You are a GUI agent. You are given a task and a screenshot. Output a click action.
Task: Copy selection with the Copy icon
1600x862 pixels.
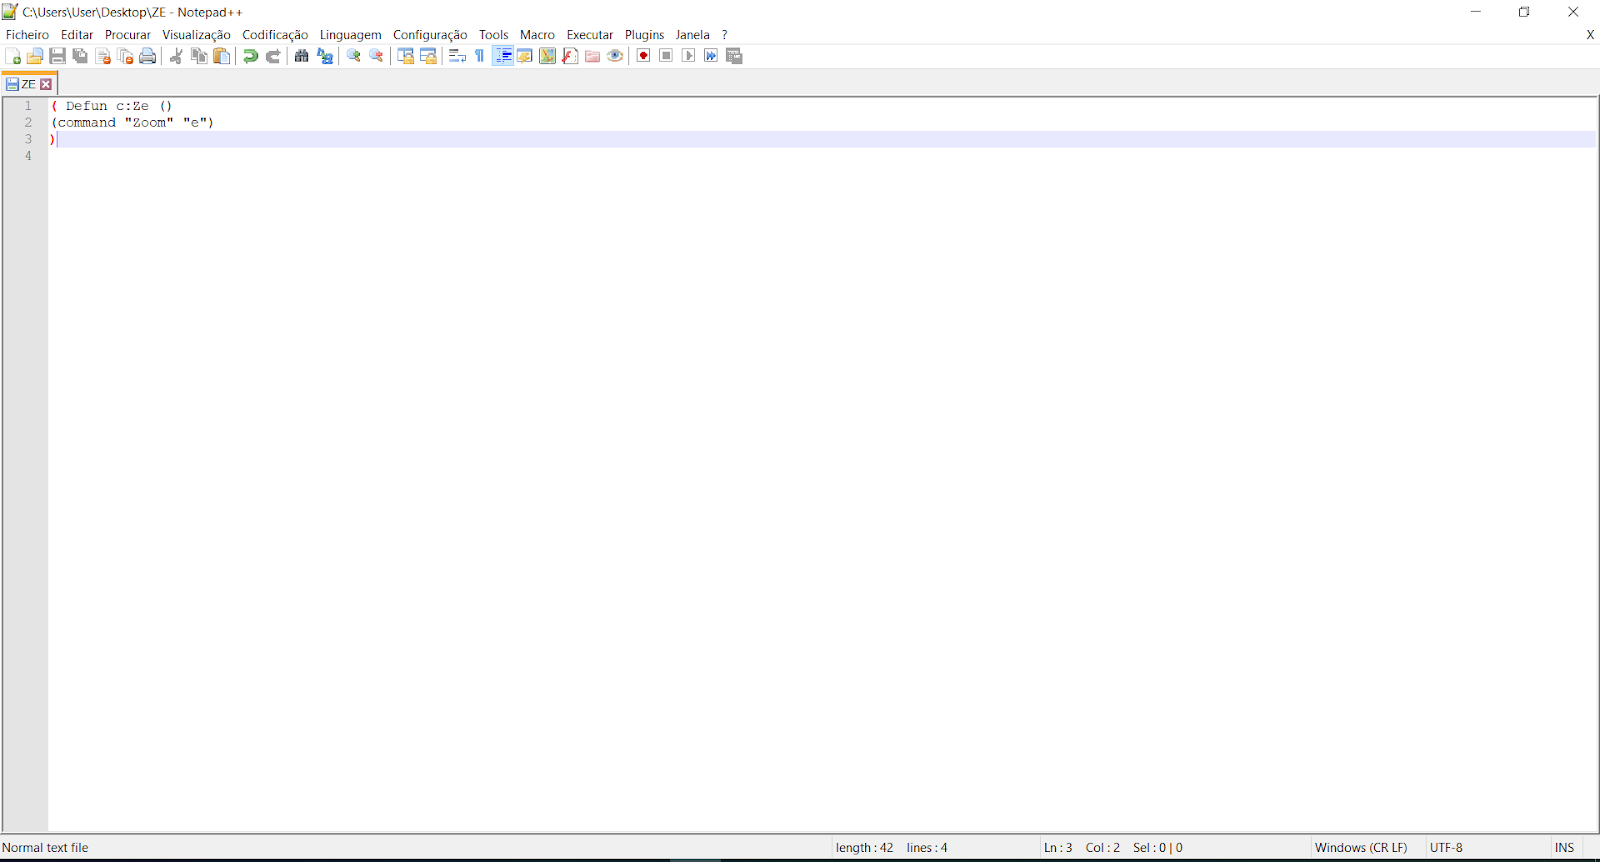click(x=199, y=56)
